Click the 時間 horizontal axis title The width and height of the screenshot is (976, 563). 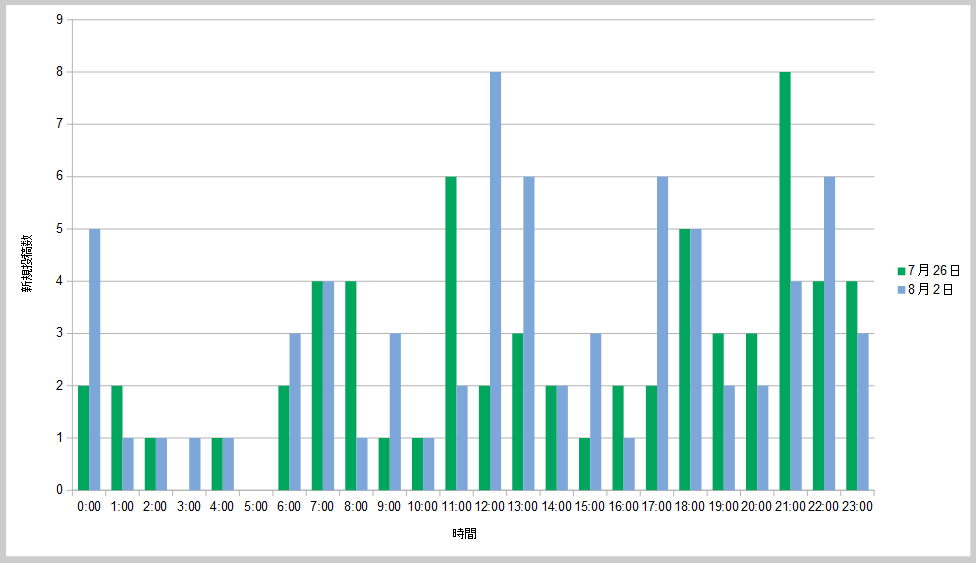[463, 534]
